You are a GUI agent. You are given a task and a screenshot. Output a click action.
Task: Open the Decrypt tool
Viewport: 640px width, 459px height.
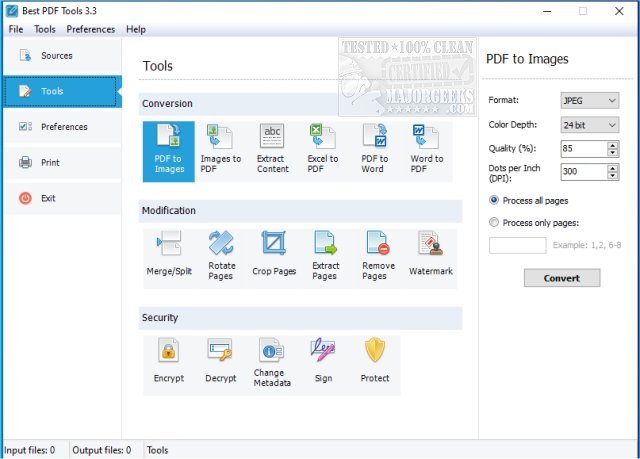(x=220, y=366)
